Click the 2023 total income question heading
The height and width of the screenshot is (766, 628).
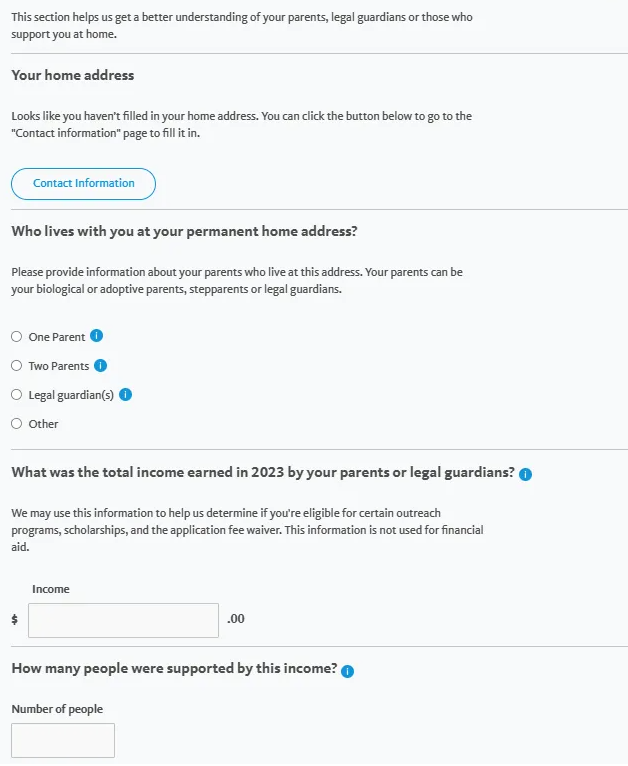tap(263, 472)
